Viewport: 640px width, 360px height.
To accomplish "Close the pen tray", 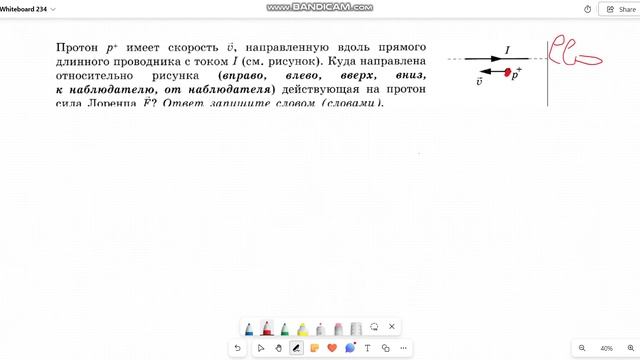I will click(x=392, y=327).
